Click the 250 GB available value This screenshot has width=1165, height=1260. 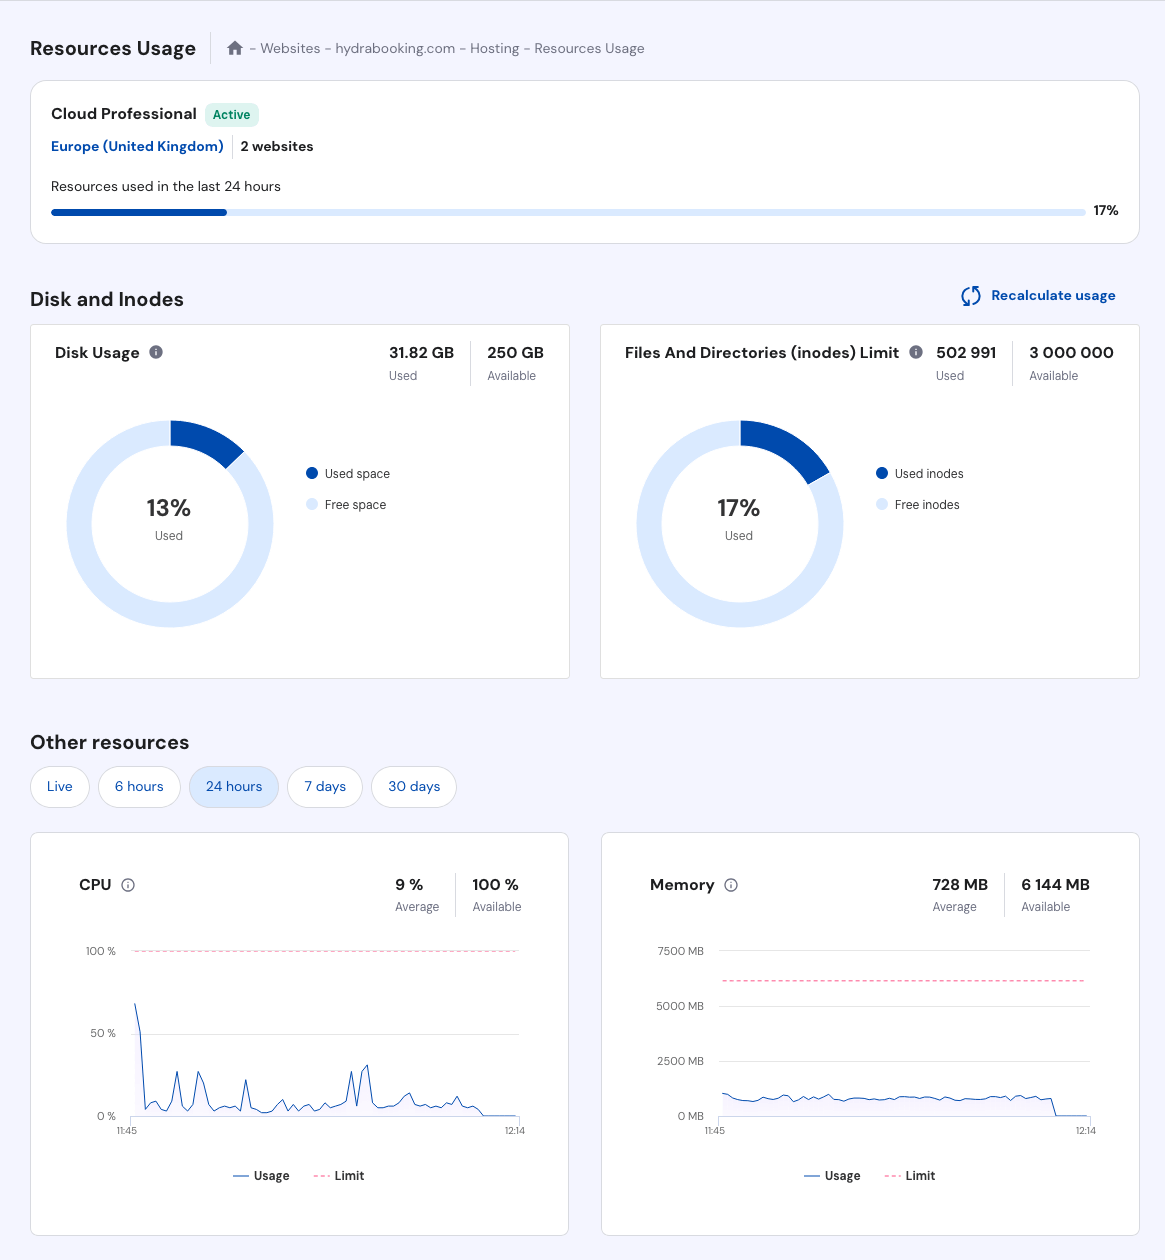tap(515, 353)
